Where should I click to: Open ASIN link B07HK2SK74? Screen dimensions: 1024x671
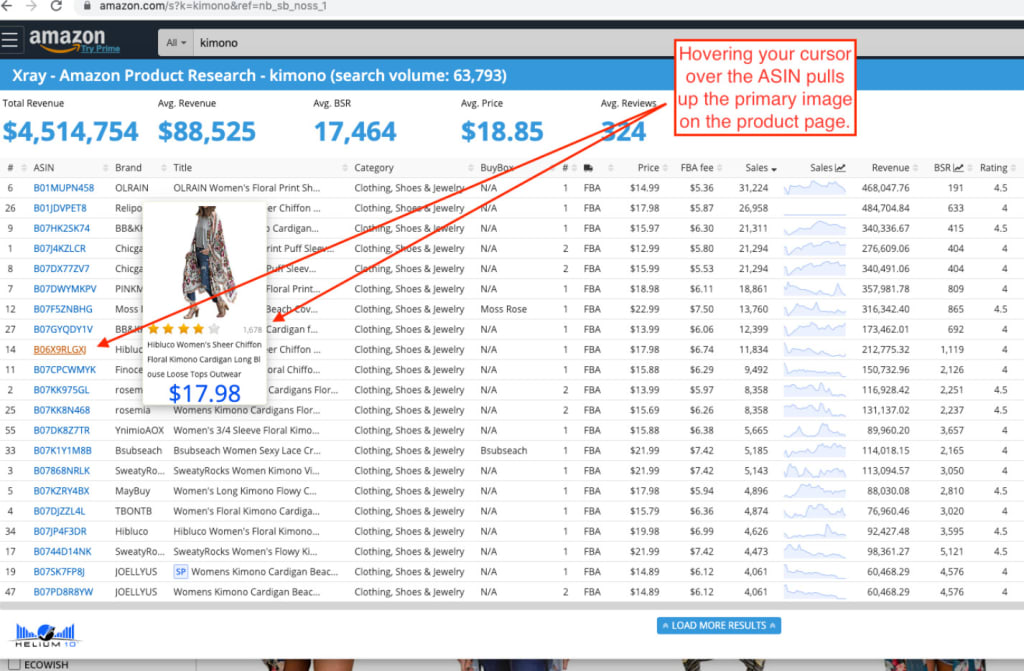pyautogui.click(x=61, y=229)
